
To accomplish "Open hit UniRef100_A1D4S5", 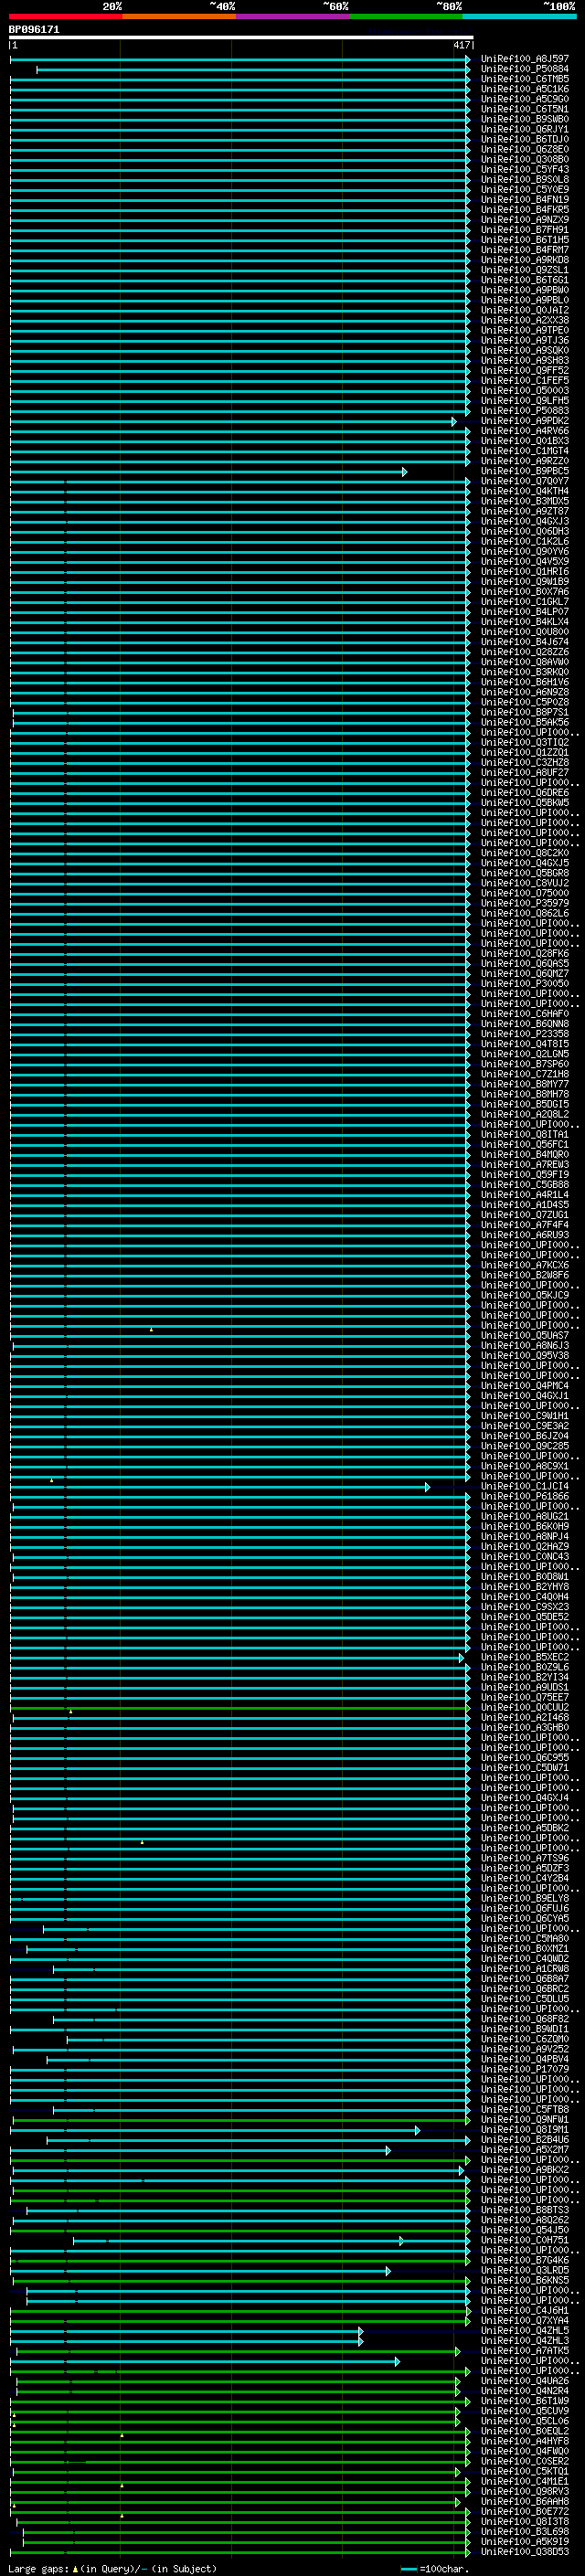I will [524, 1205].
